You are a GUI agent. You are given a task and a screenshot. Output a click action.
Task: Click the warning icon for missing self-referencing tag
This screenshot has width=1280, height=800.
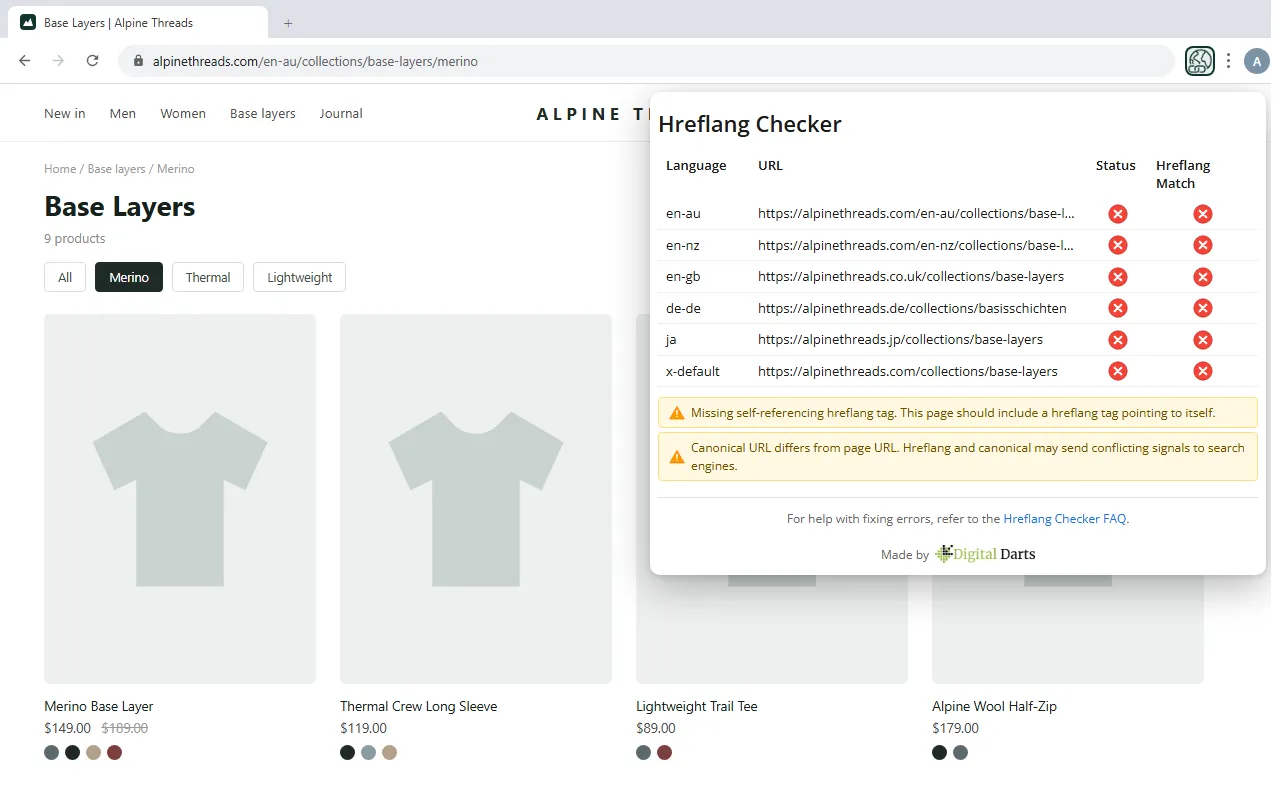(677, 413)
